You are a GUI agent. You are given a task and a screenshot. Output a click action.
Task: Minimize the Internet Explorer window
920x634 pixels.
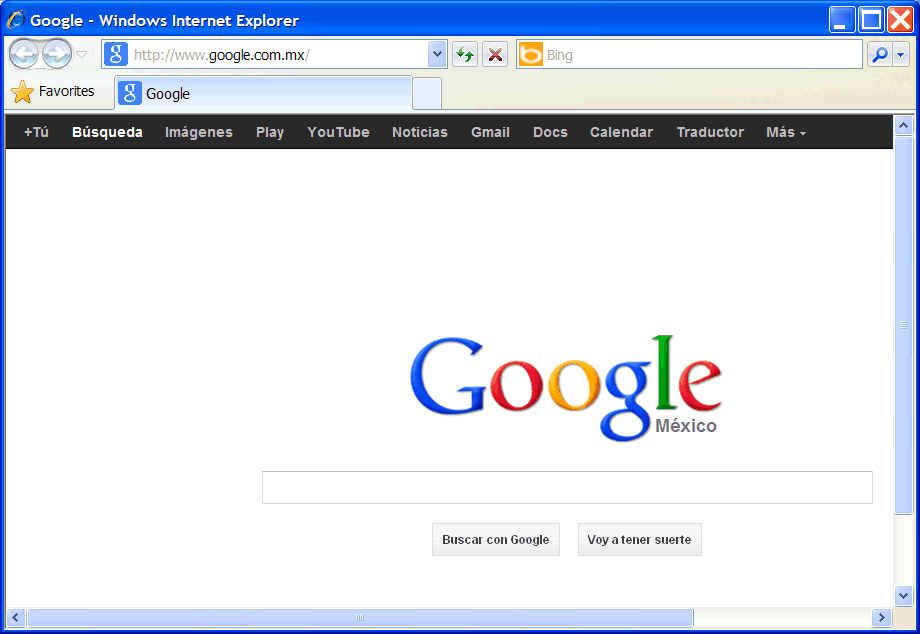point(841,19)
